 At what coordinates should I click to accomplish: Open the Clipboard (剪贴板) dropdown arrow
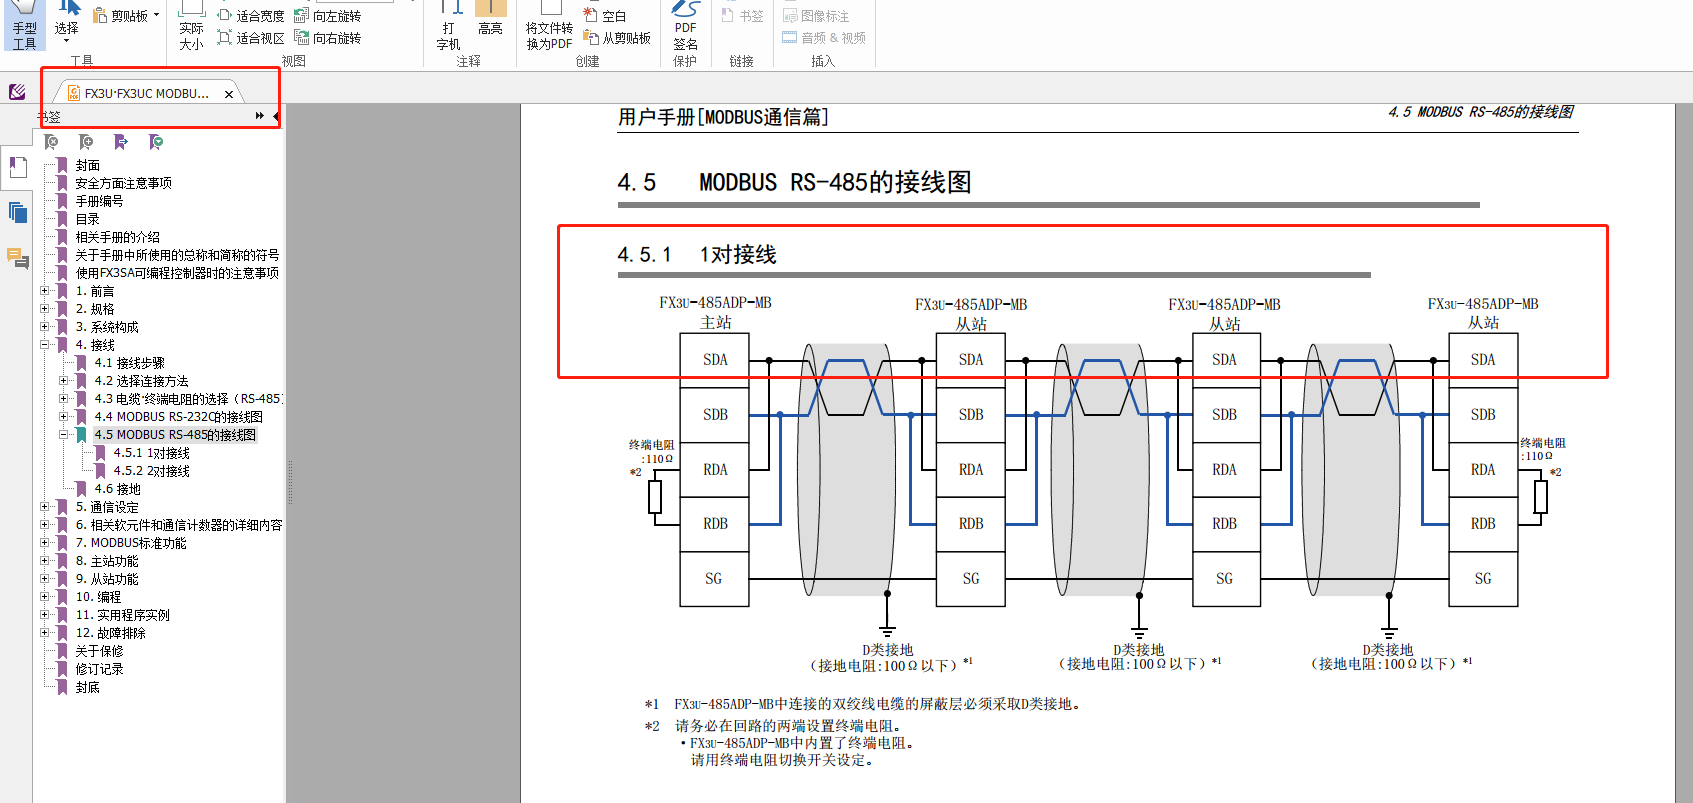pyautogui.click(x=157, y=15)
